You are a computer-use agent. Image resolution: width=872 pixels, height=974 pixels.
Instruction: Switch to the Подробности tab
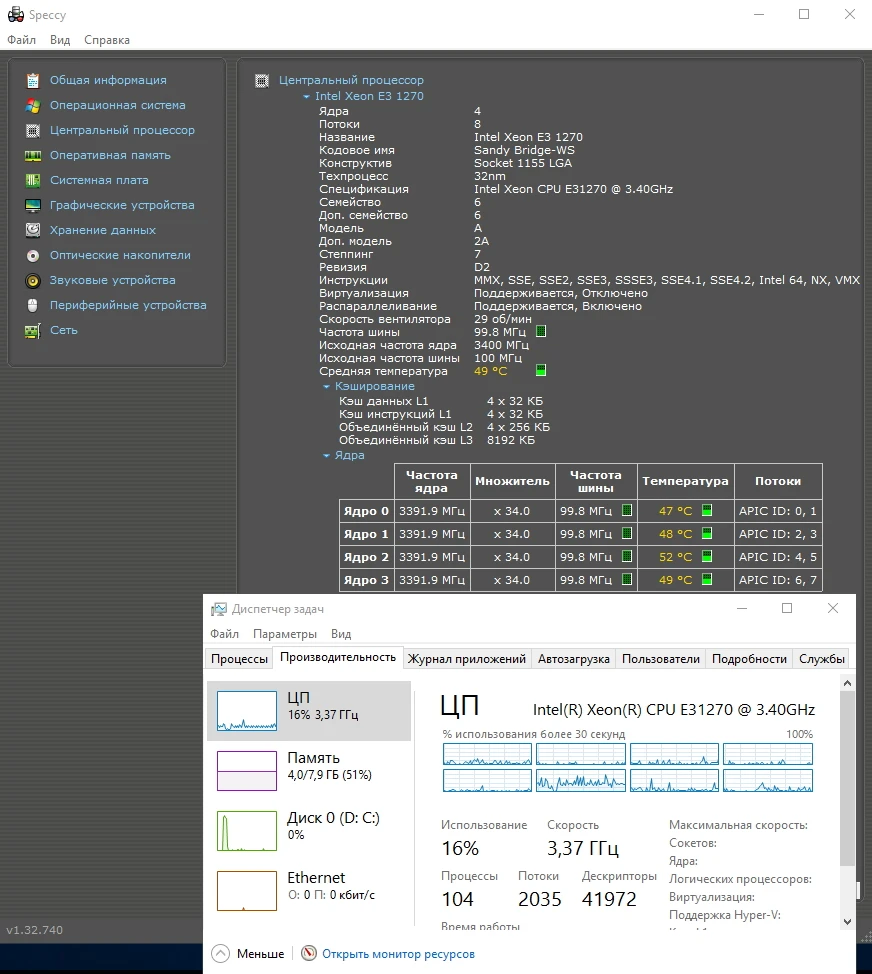click(x=749, y=658)
